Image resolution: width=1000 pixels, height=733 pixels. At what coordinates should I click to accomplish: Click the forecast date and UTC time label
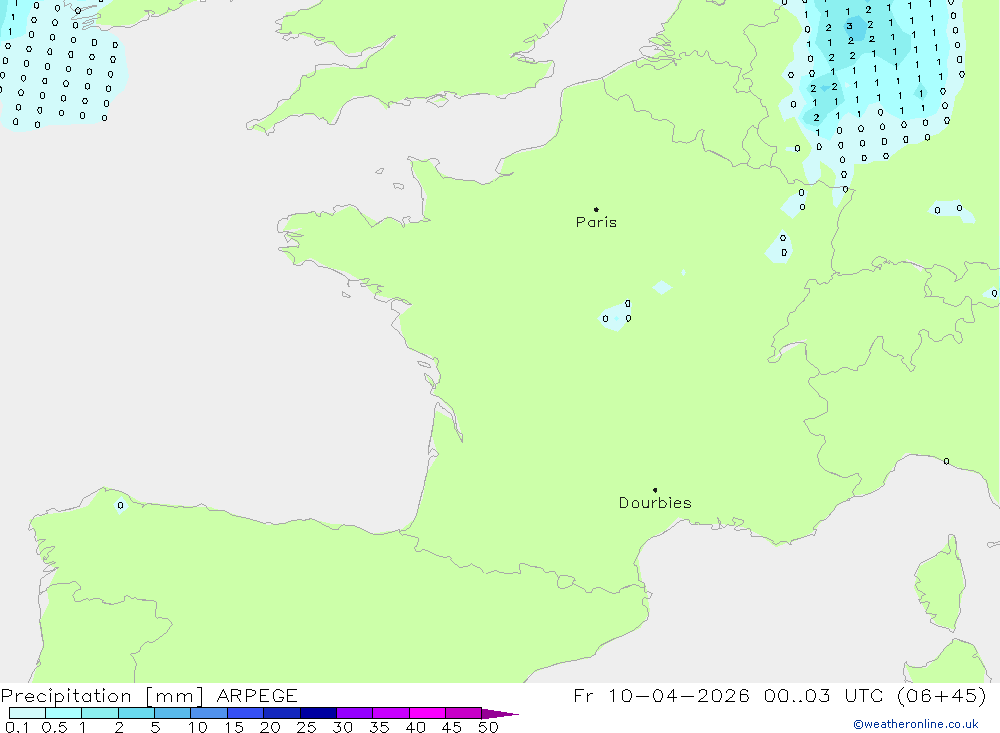(780, 695)
